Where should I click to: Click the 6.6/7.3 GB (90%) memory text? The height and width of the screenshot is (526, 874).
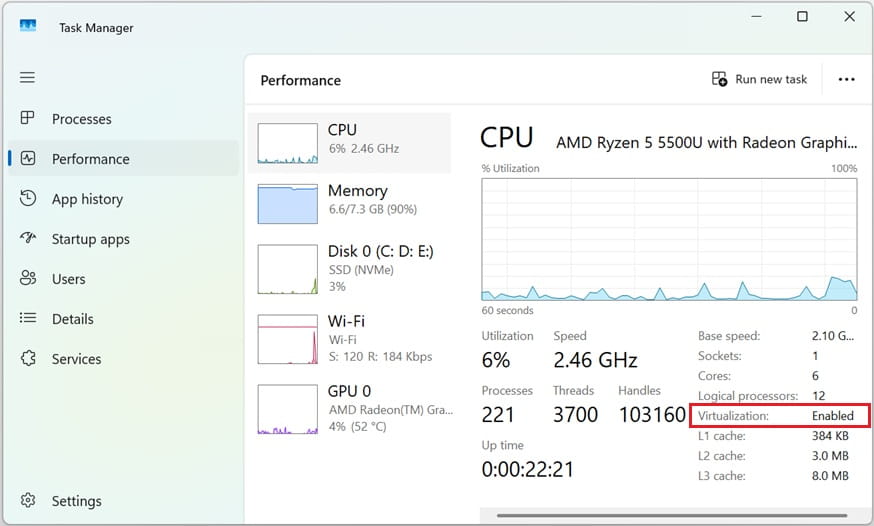[x=373, y=210]
